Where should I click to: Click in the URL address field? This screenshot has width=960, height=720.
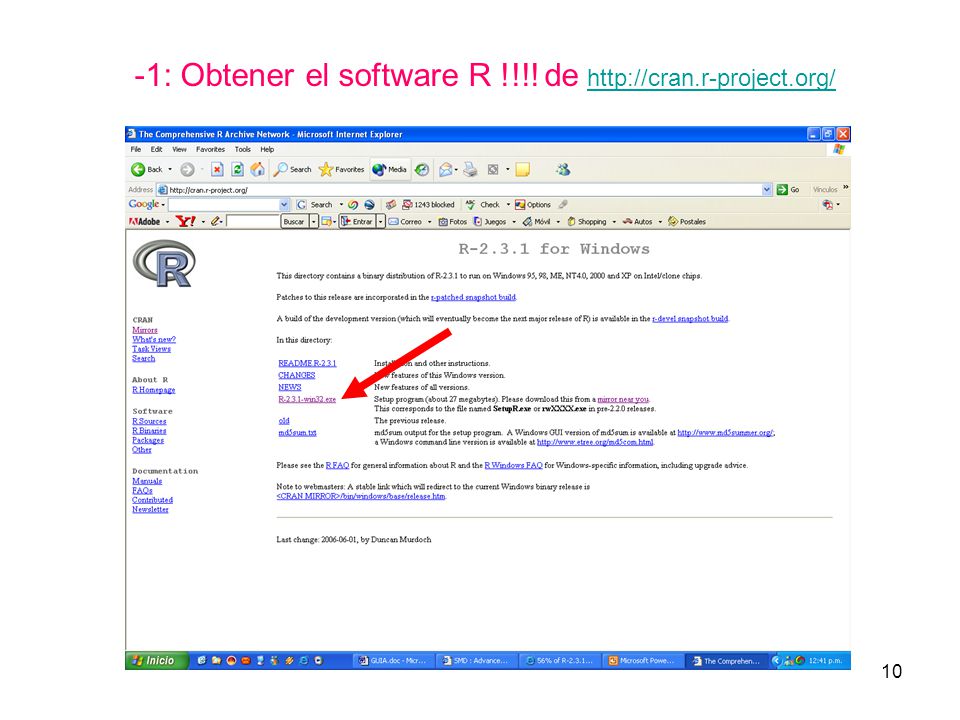pos(459,190)
